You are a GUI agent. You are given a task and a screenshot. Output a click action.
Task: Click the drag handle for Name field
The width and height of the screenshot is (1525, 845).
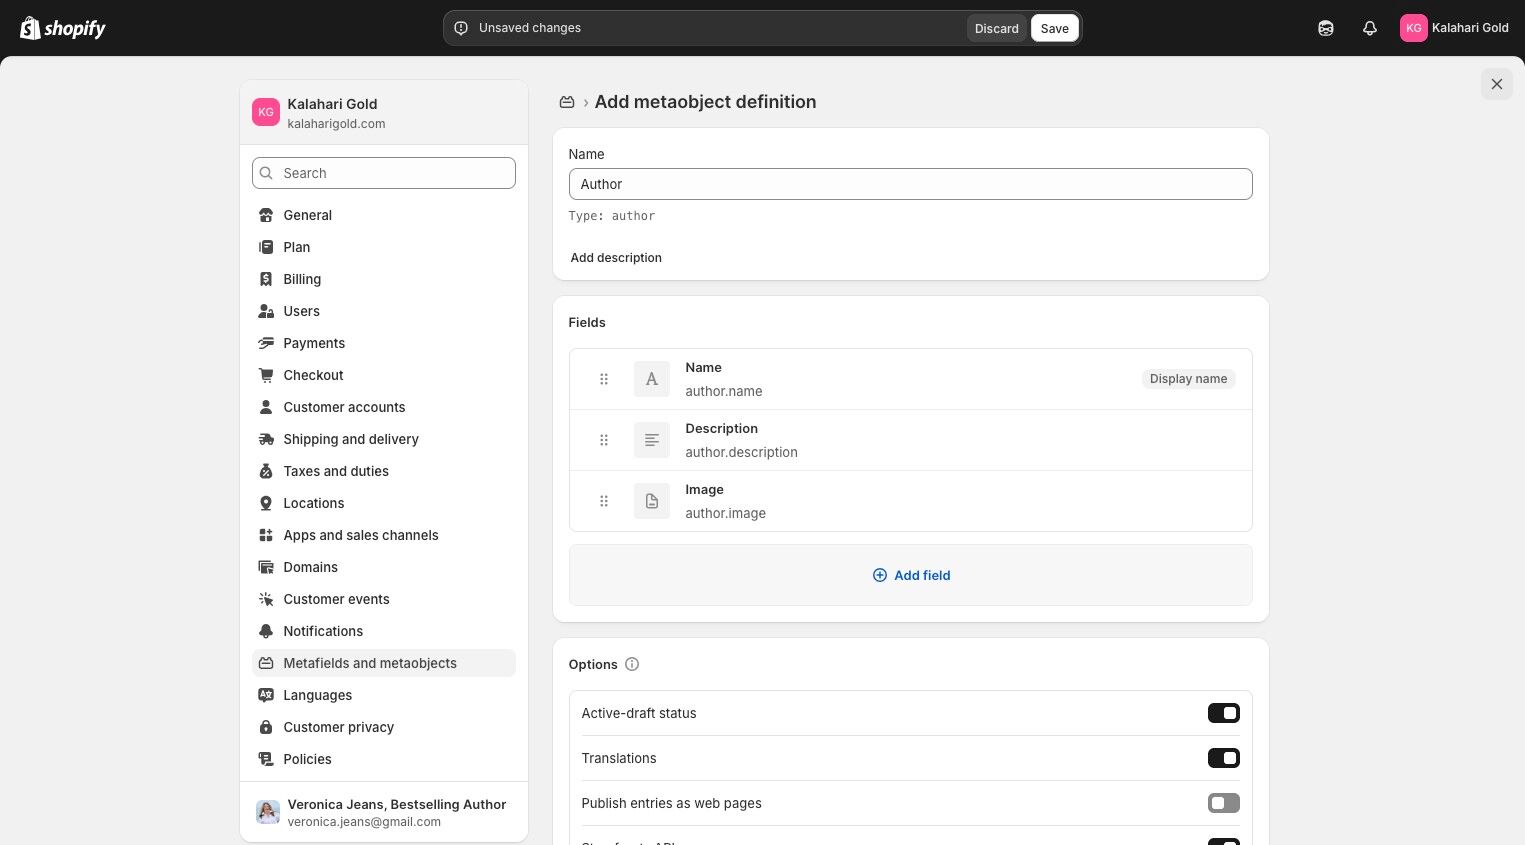tap(604, 379)
